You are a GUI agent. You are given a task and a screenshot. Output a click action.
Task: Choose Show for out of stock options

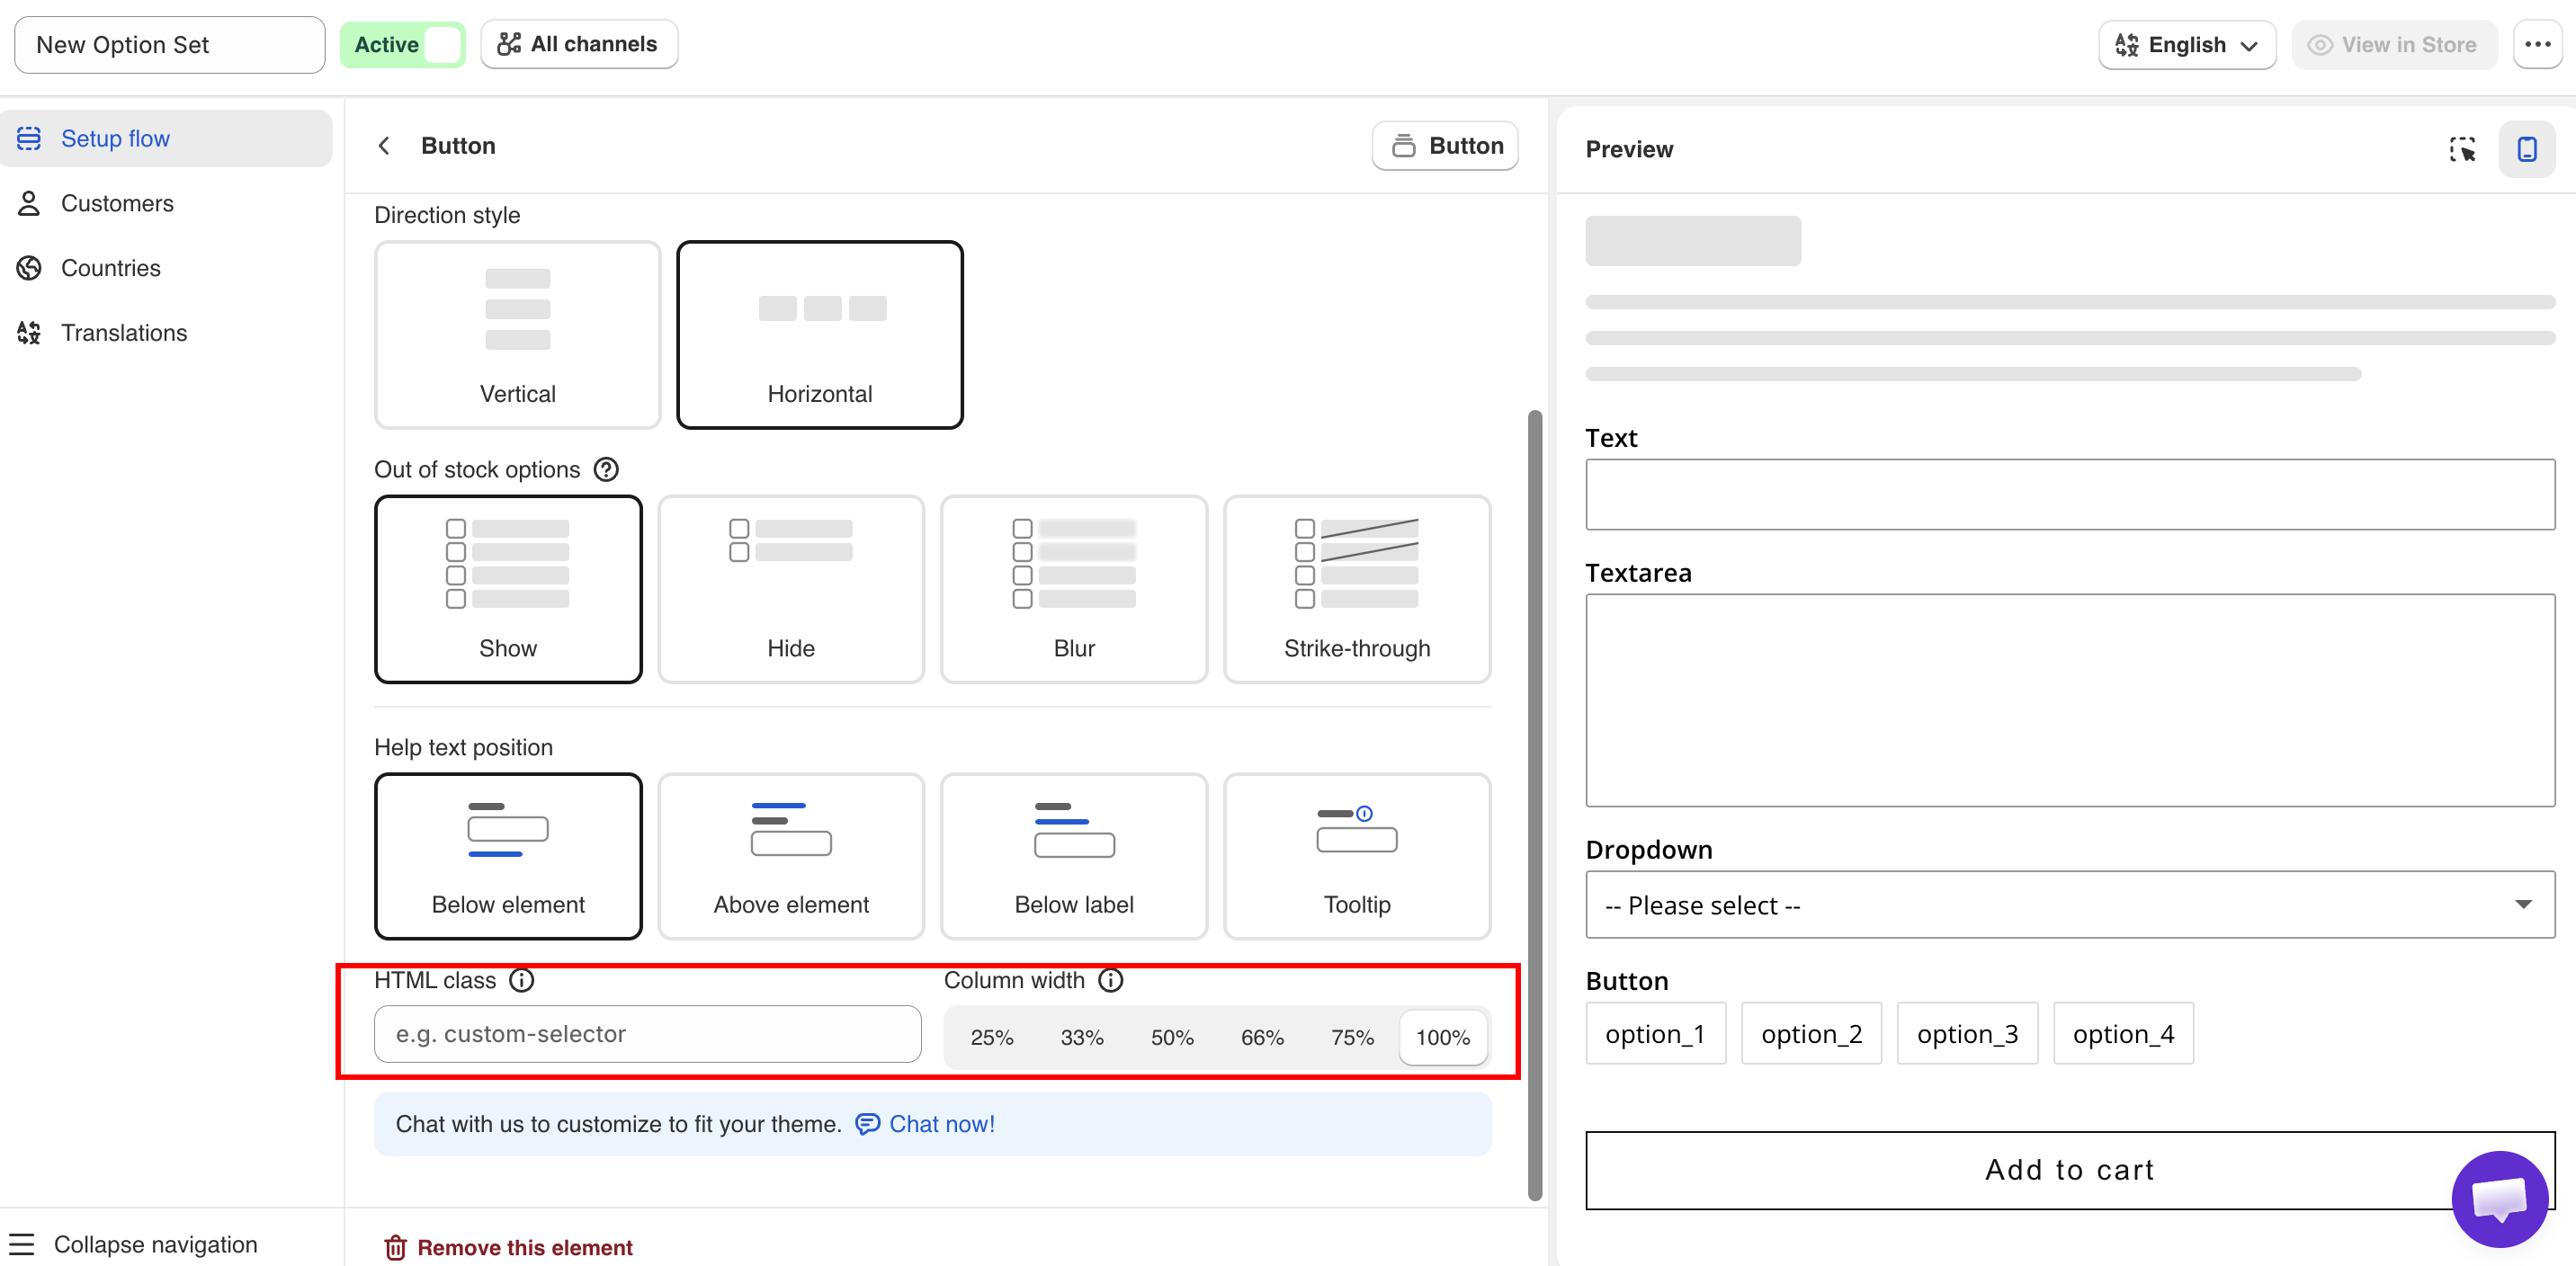coord(508,590)
